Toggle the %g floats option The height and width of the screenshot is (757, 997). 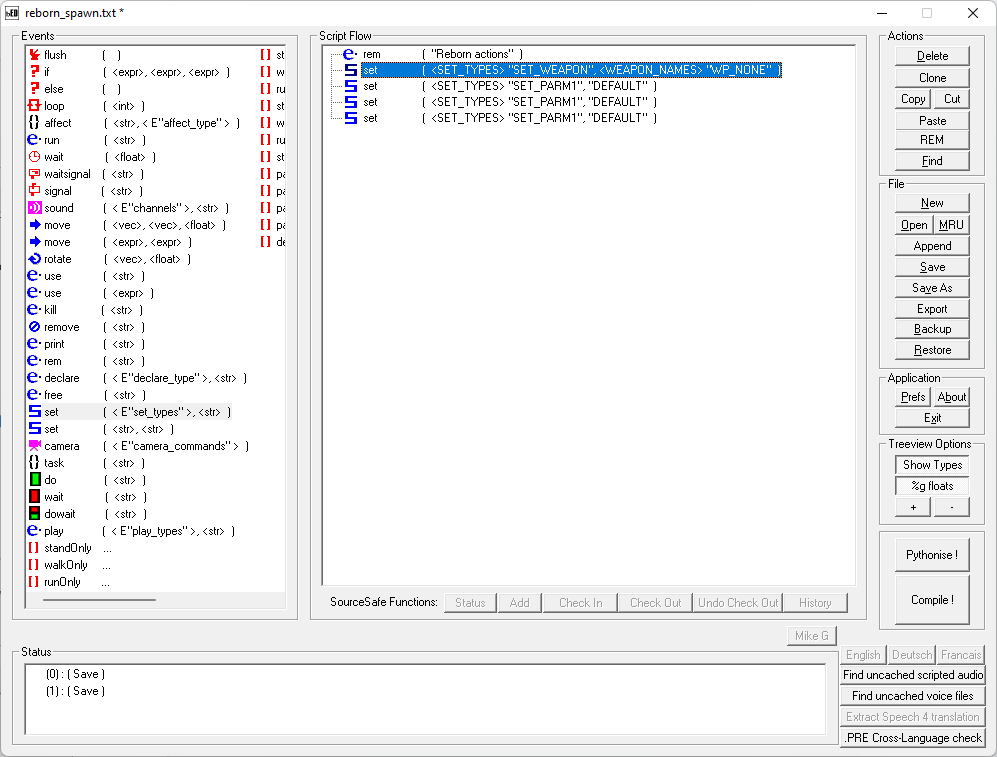[932, 486]
